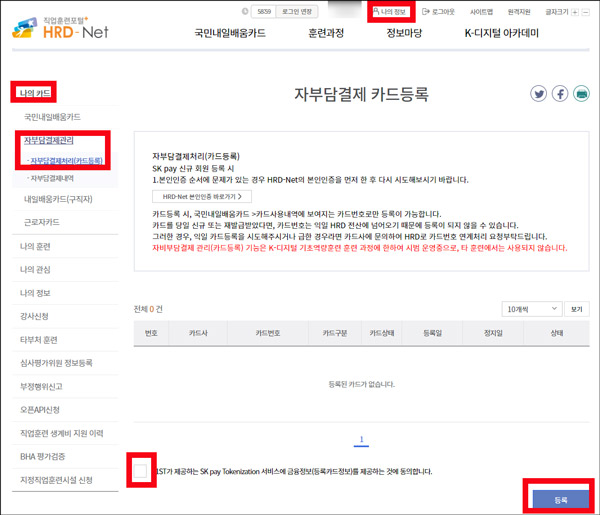Click 카드구분 column header
Image resolution: width=600 pixels, height=515 pixels.
click(x=335, y=333)
